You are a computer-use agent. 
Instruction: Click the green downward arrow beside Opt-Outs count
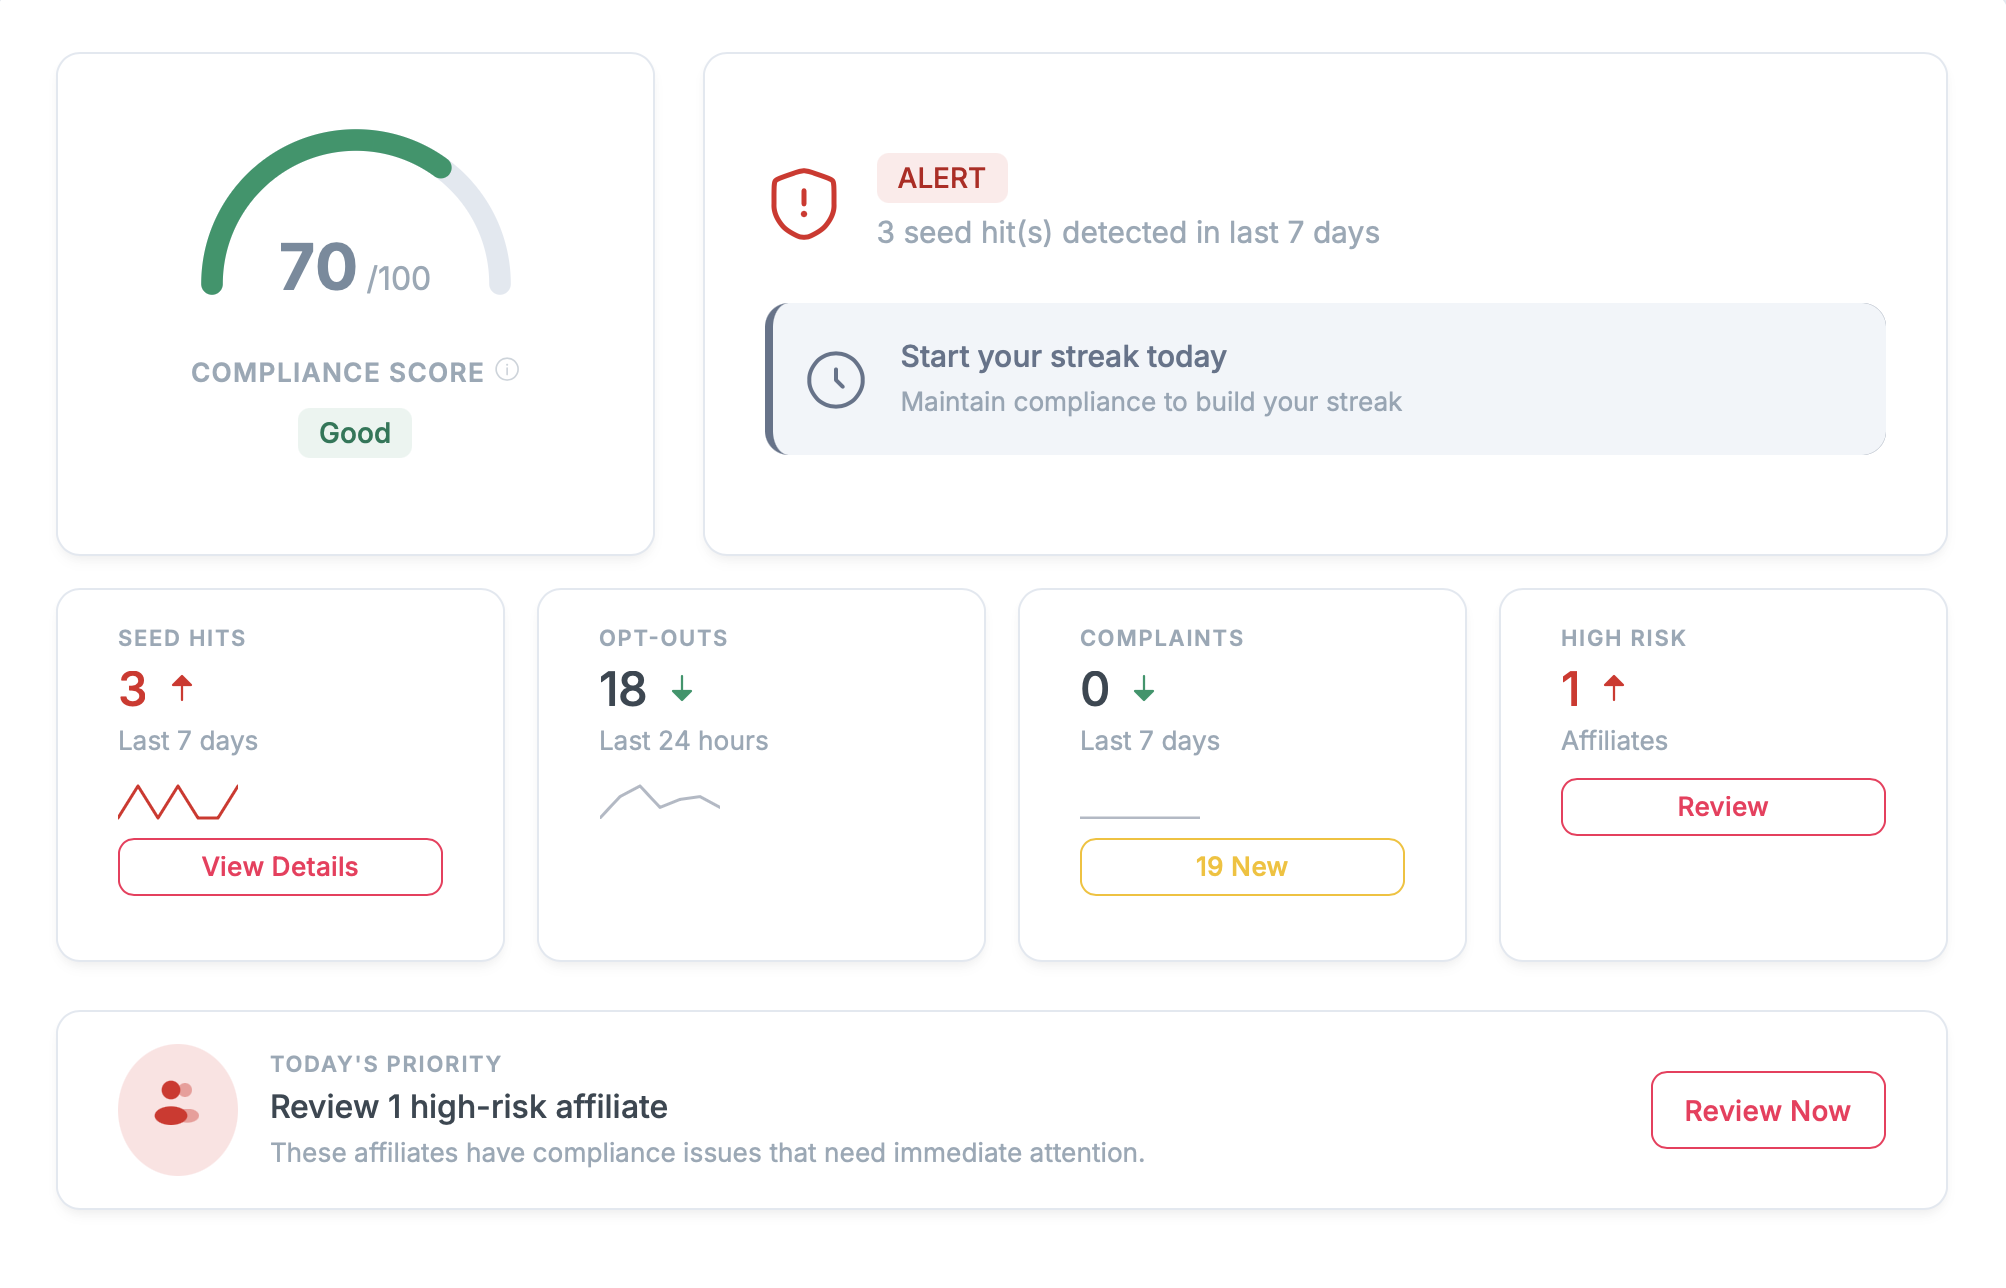(x=682, y=689)
